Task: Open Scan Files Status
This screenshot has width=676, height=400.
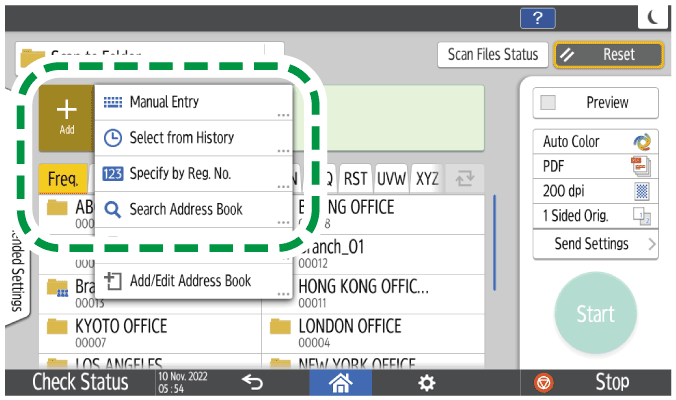Action: pos(490,56)
